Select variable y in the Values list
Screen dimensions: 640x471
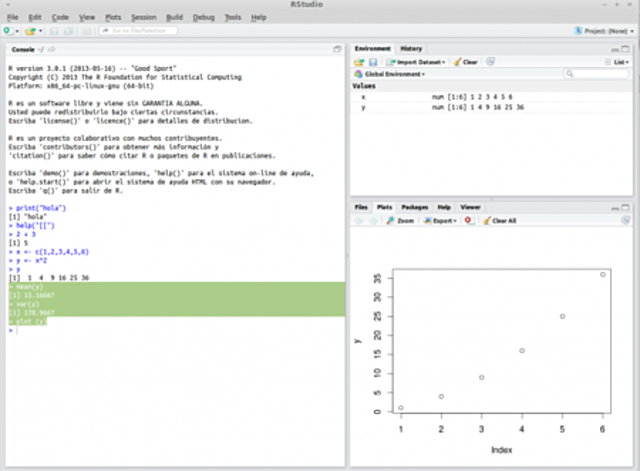click(363, 107)
